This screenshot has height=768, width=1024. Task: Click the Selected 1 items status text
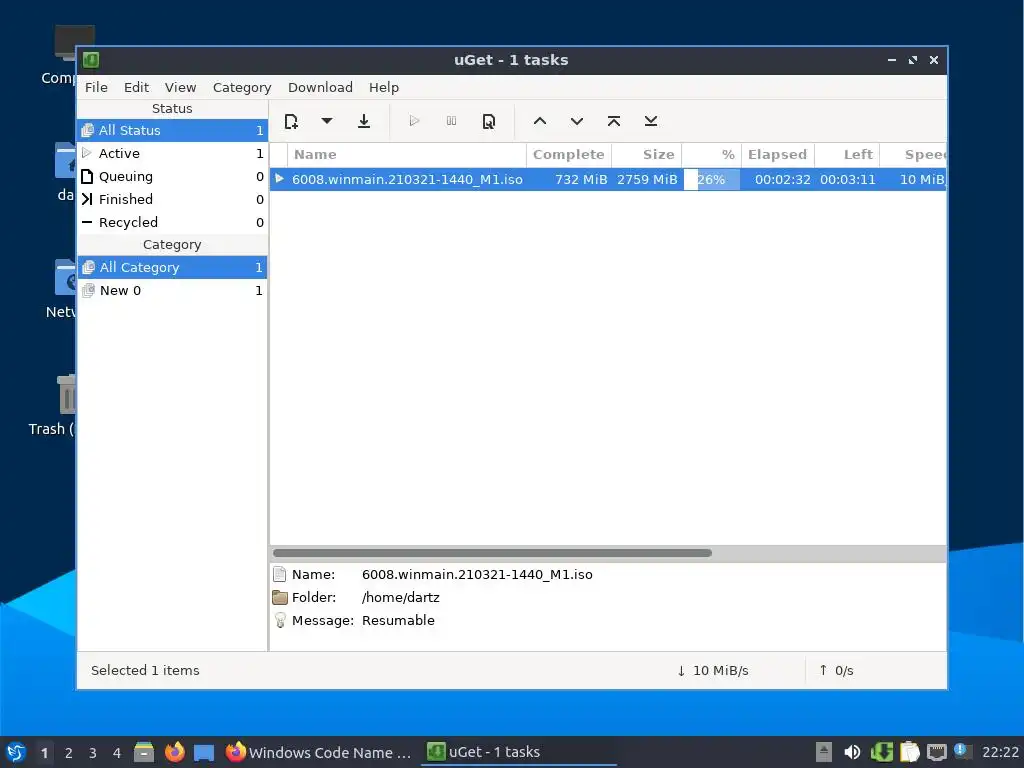tap(145, 671)
